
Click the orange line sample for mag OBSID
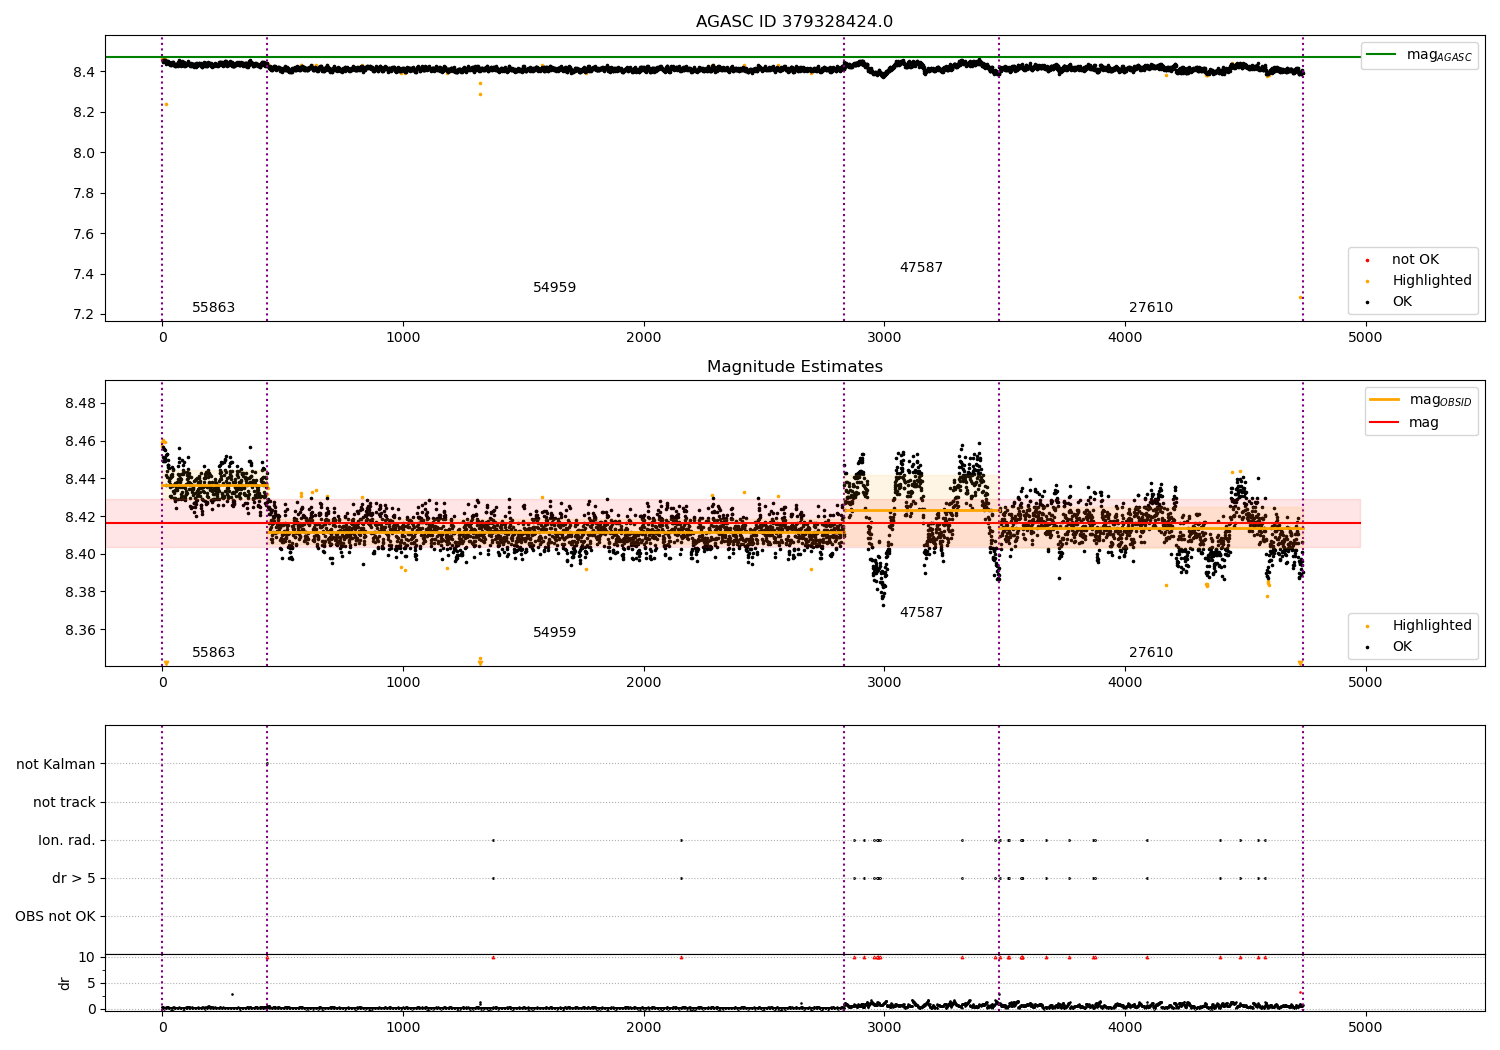coord(1384,400)
